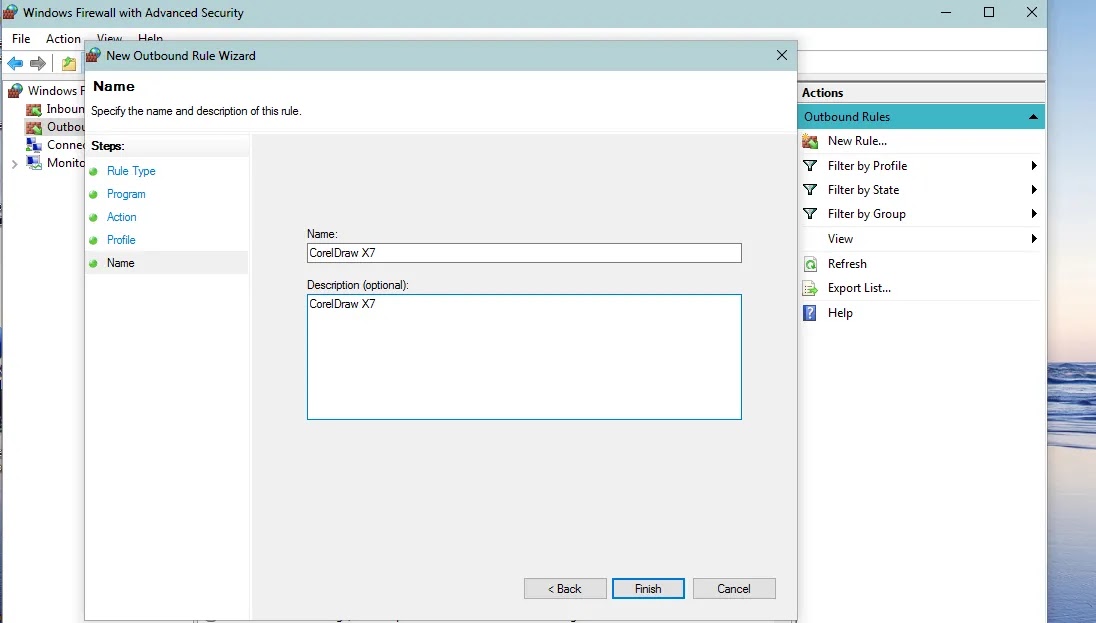The image size is (1096, 623).
Task: Click the Filter by Group funnel icon
Action: coord(809,214)
